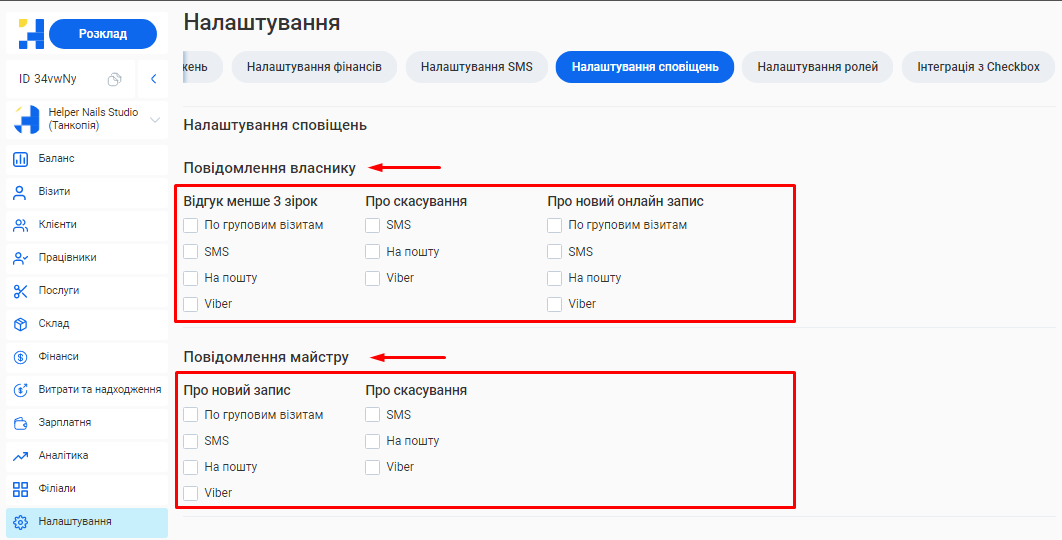Check Viber under Про новий онлайн запис
The width and height of the screenshot is (1062, 540).
click(x=555, y=304)
